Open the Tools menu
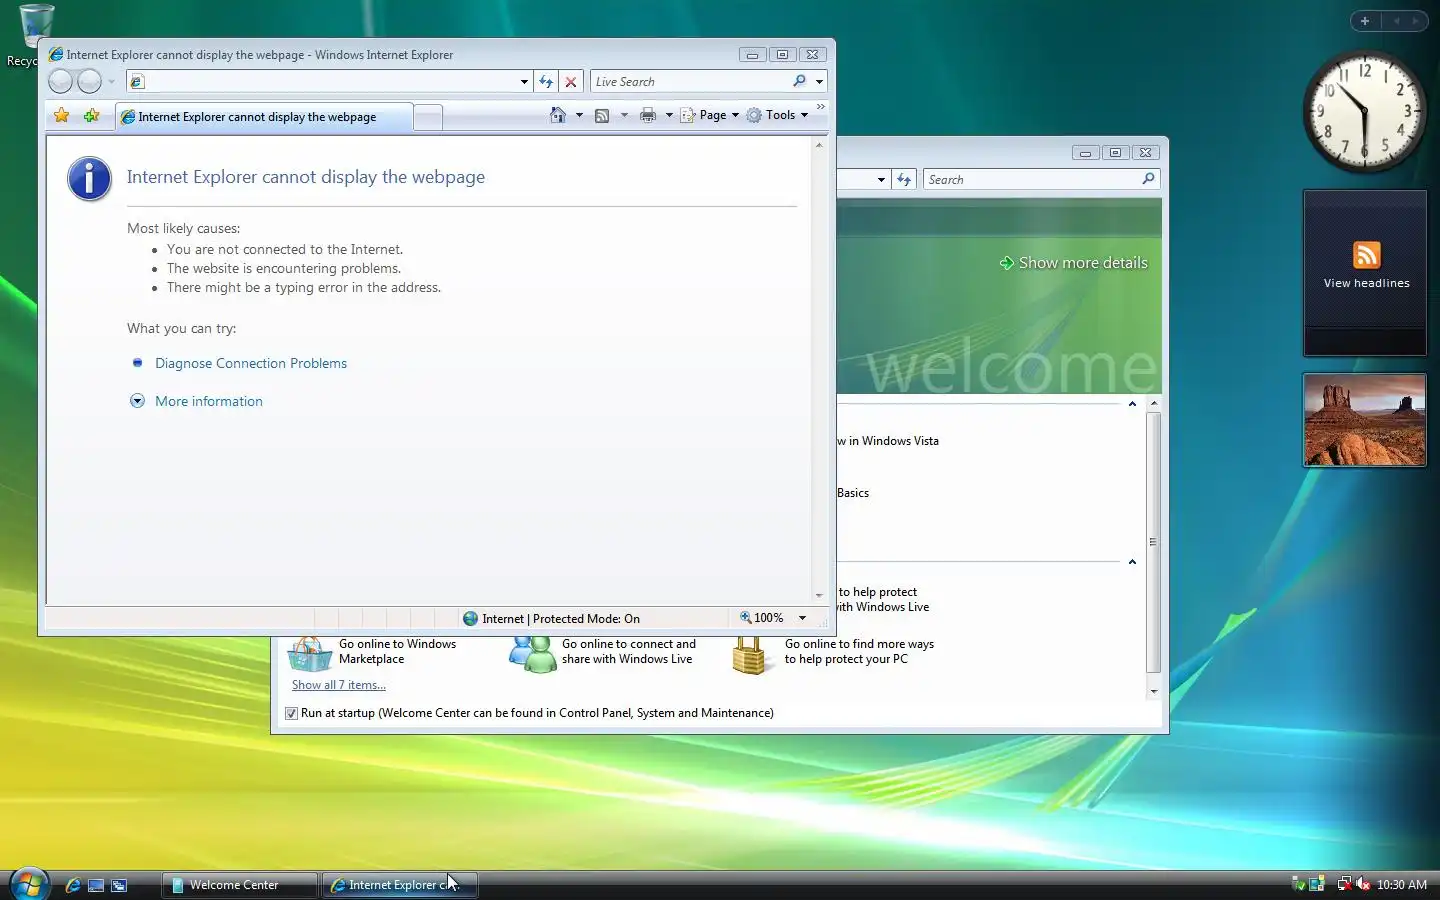 (777, 115)
